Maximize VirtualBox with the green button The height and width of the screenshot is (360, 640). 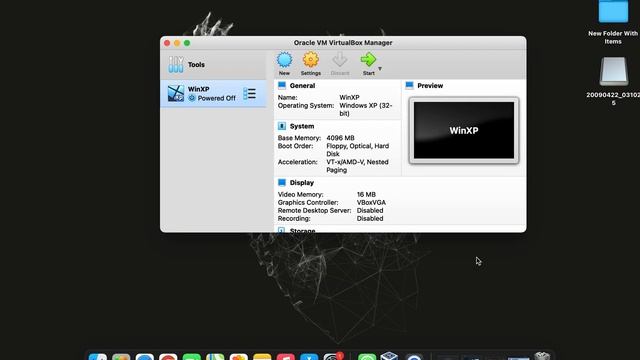click(187, 43)
